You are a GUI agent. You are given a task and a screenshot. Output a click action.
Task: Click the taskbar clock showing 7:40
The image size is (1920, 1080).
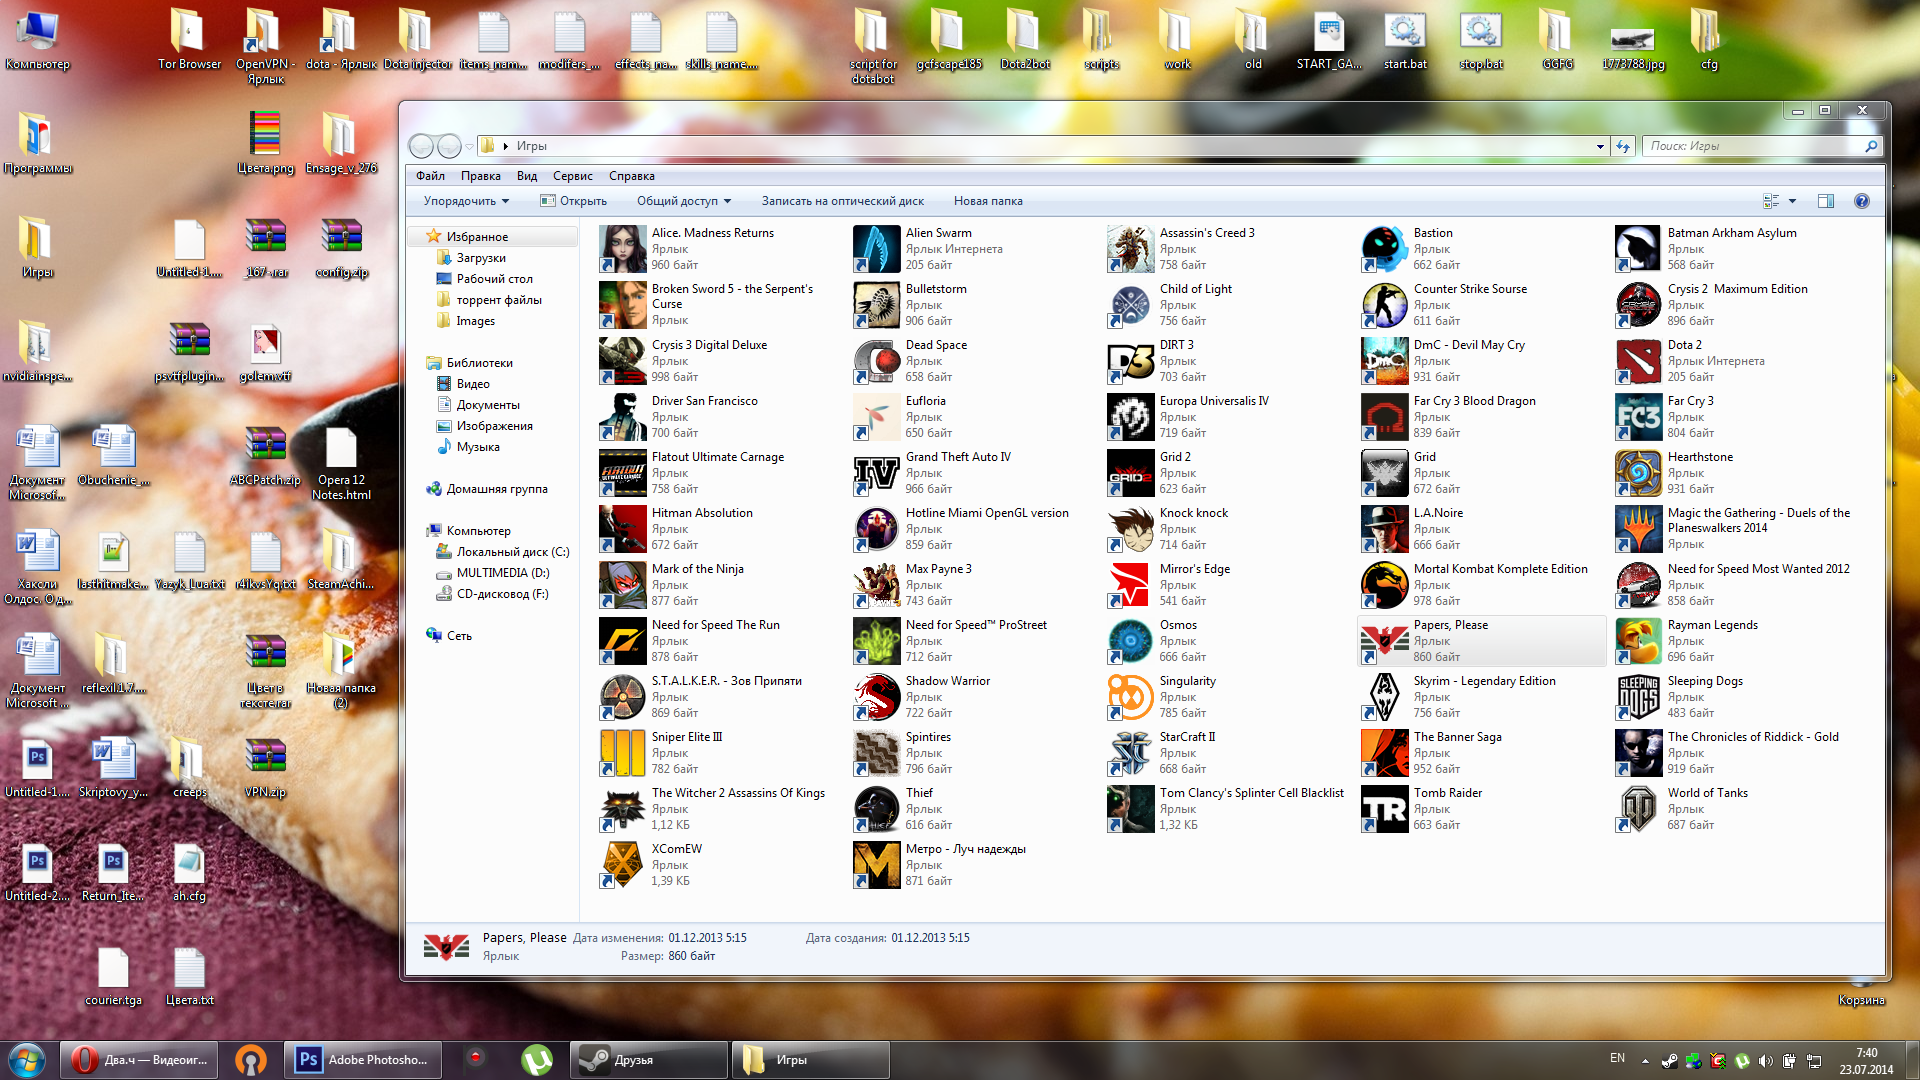point(1866,1061)
